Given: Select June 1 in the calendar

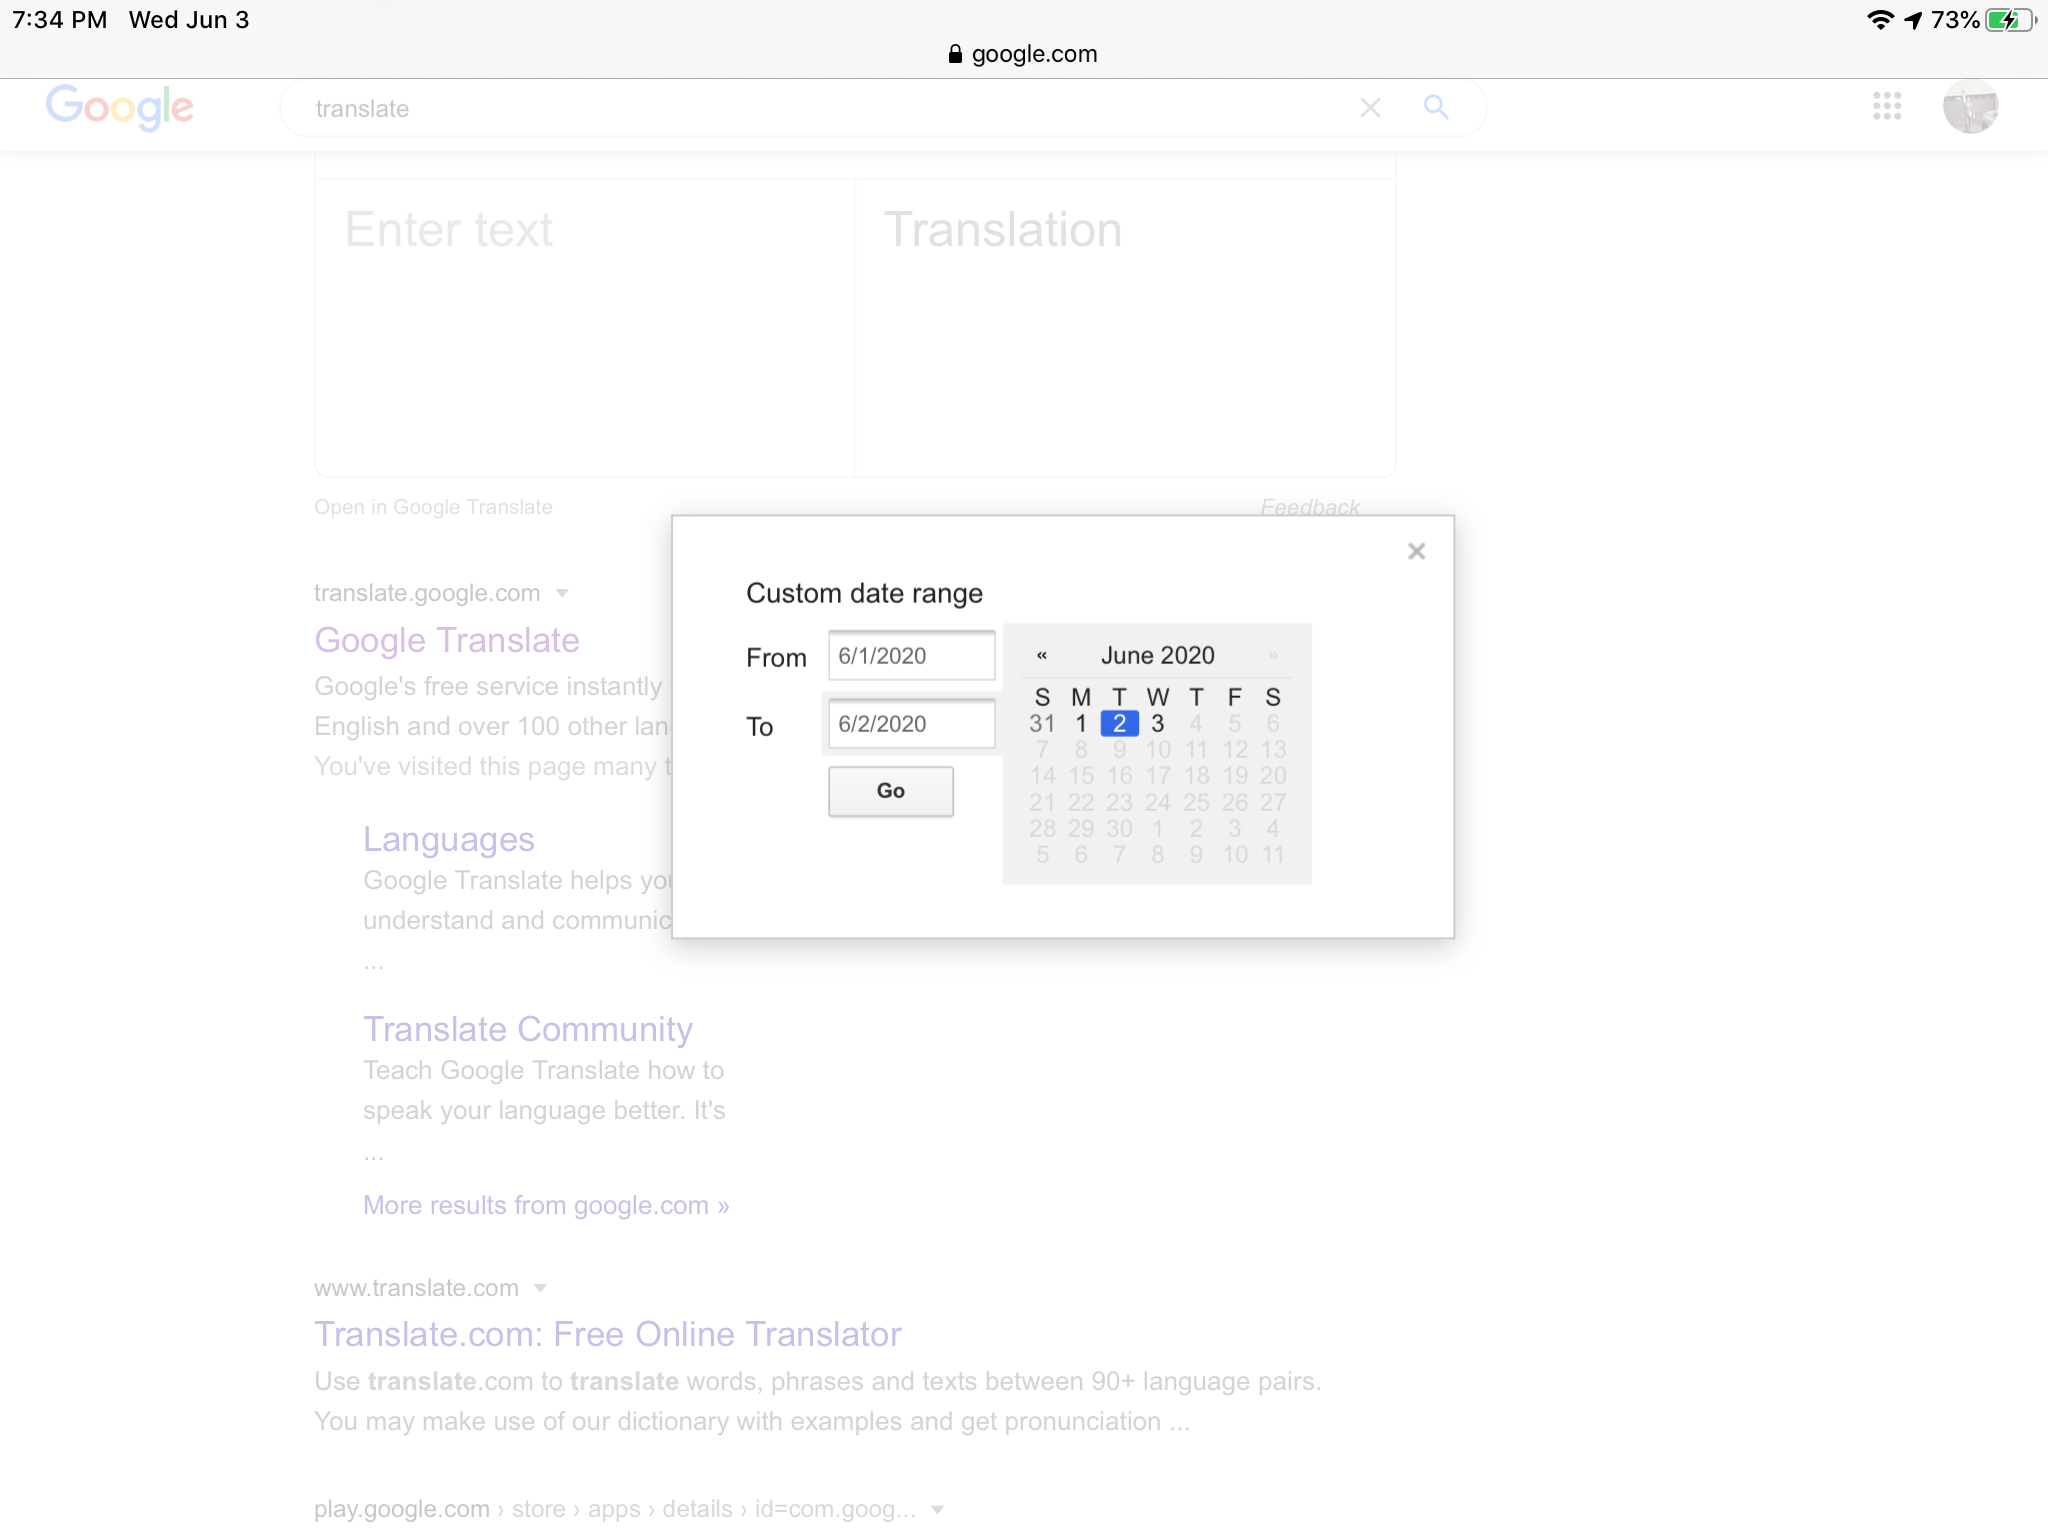Looking at the screenshot, I should (1081, 723).
